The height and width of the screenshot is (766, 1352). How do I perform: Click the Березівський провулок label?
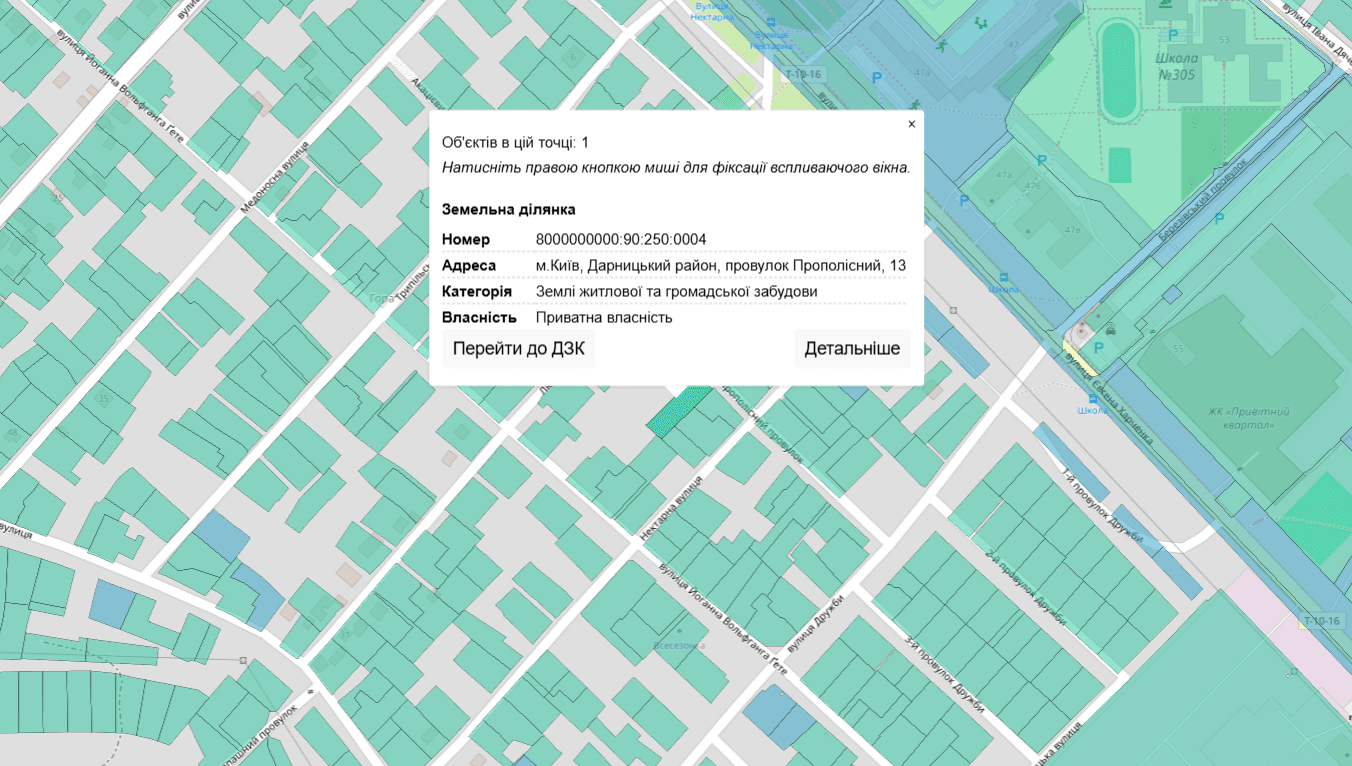pos(1201,198)
